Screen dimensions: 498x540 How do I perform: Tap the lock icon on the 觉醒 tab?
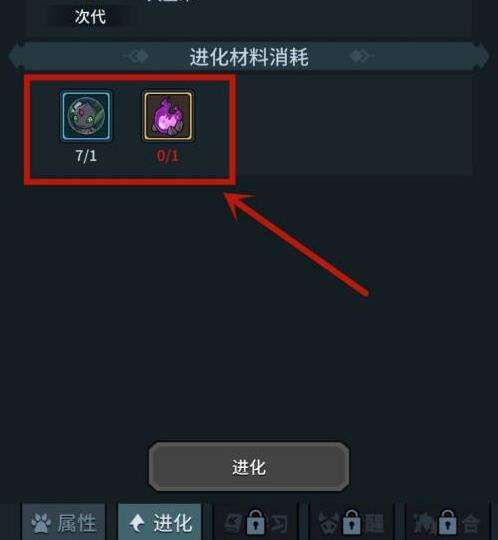[x=351, y=521]
